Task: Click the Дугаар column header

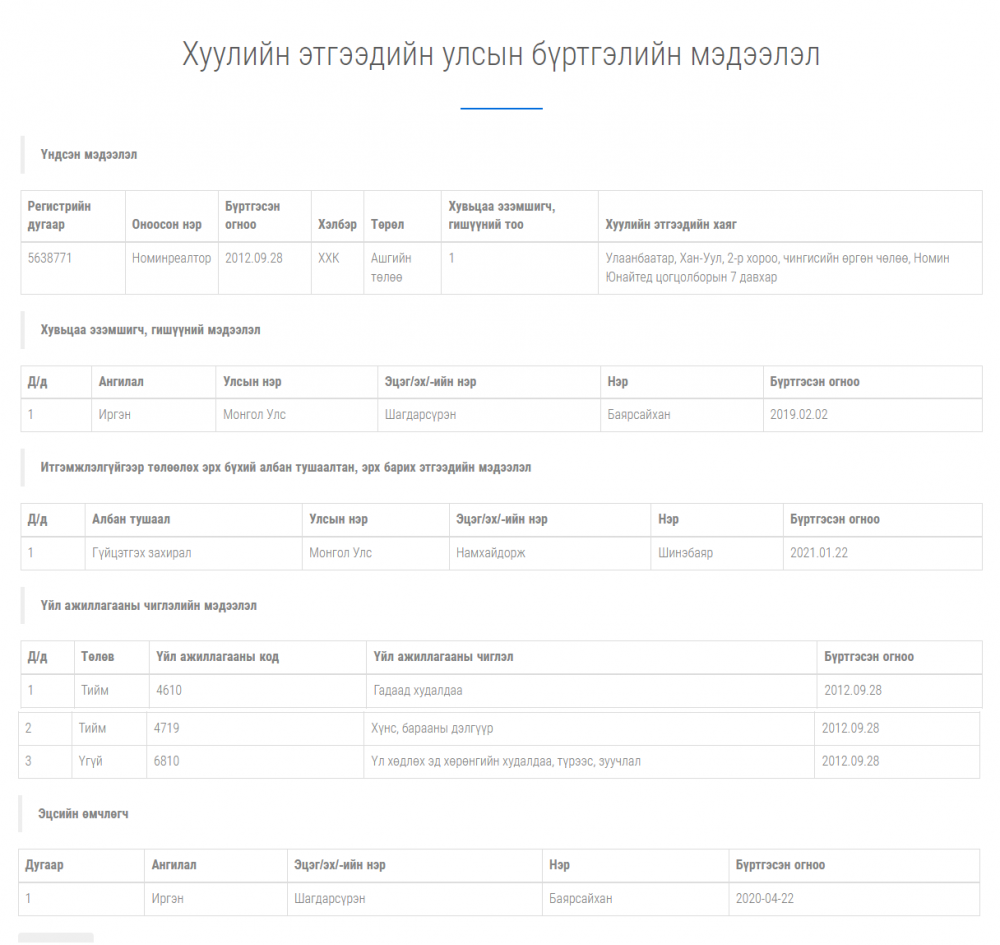Action: tap(44, 865)
